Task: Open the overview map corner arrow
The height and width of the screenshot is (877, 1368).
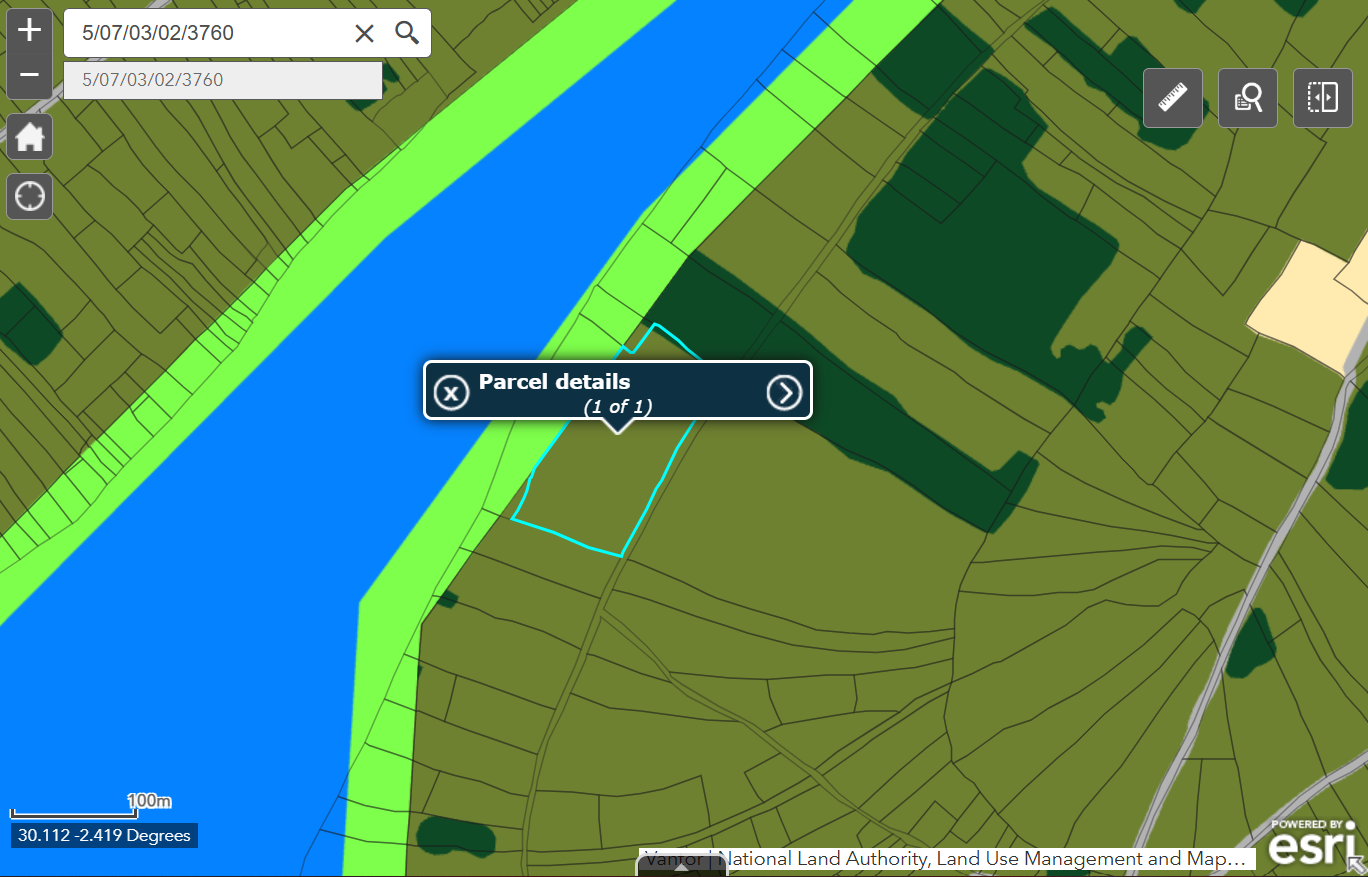Action: click(x=1357, y=866)
